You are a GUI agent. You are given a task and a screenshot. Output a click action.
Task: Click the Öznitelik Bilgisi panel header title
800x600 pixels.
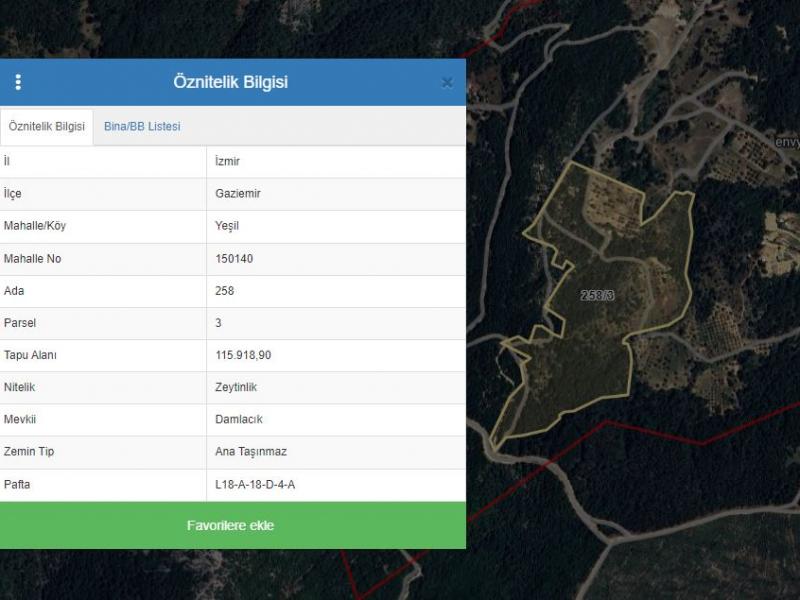pos(230,82)
